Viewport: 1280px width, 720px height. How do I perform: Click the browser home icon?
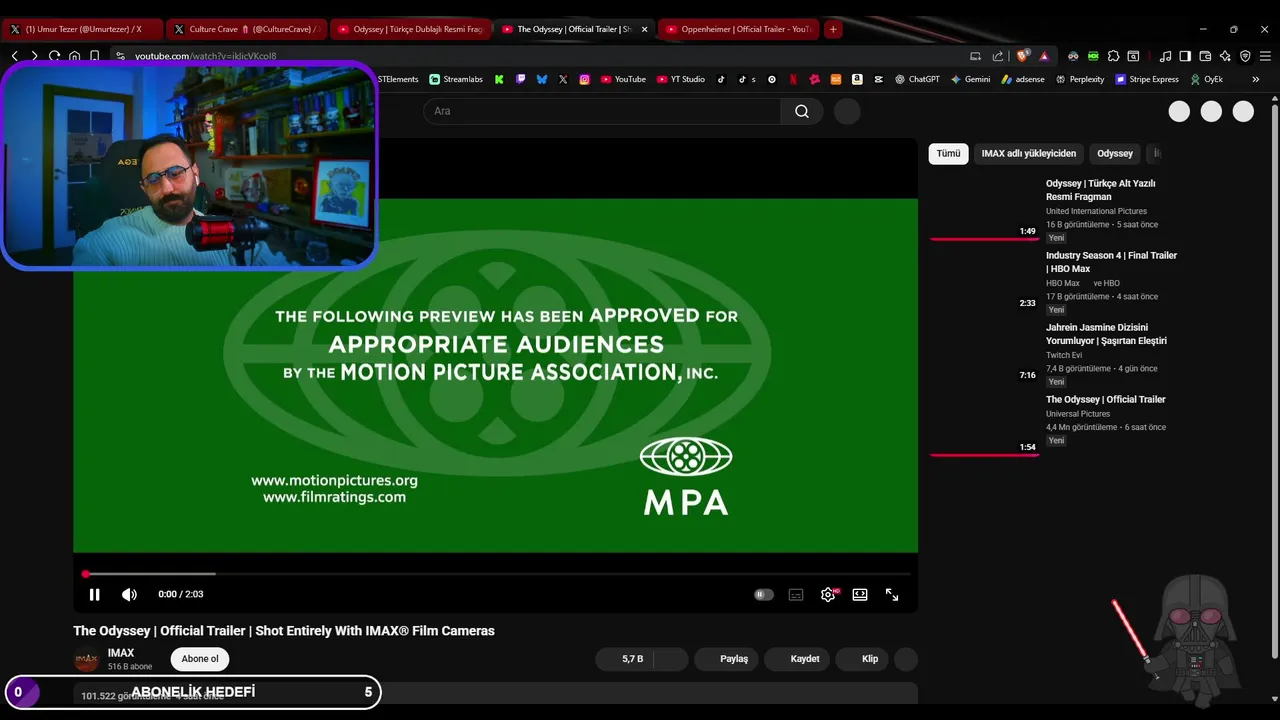click(x=74, y=56)
